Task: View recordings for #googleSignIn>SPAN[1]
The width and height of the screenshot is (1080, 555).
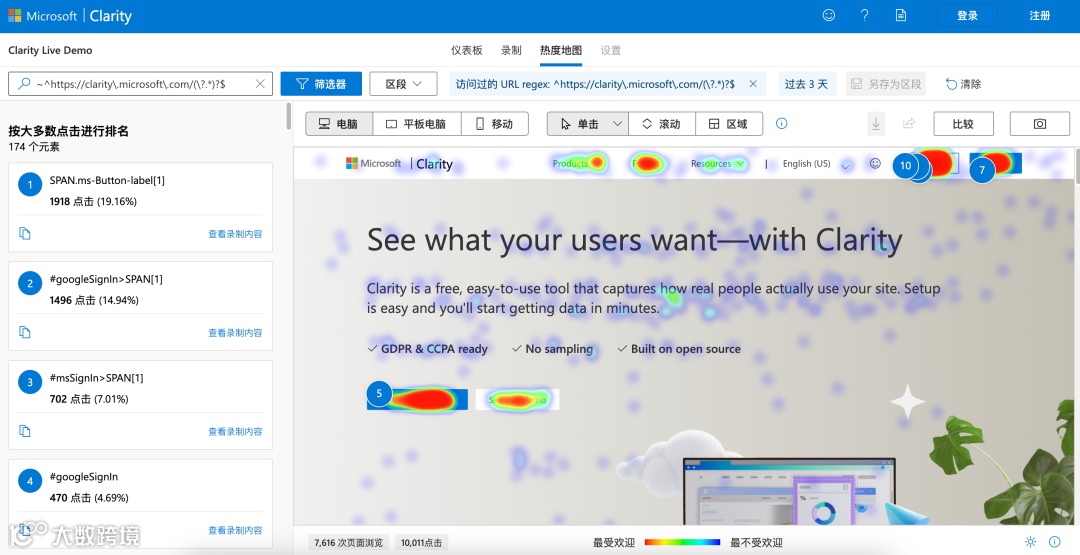Action: [236, 333]
